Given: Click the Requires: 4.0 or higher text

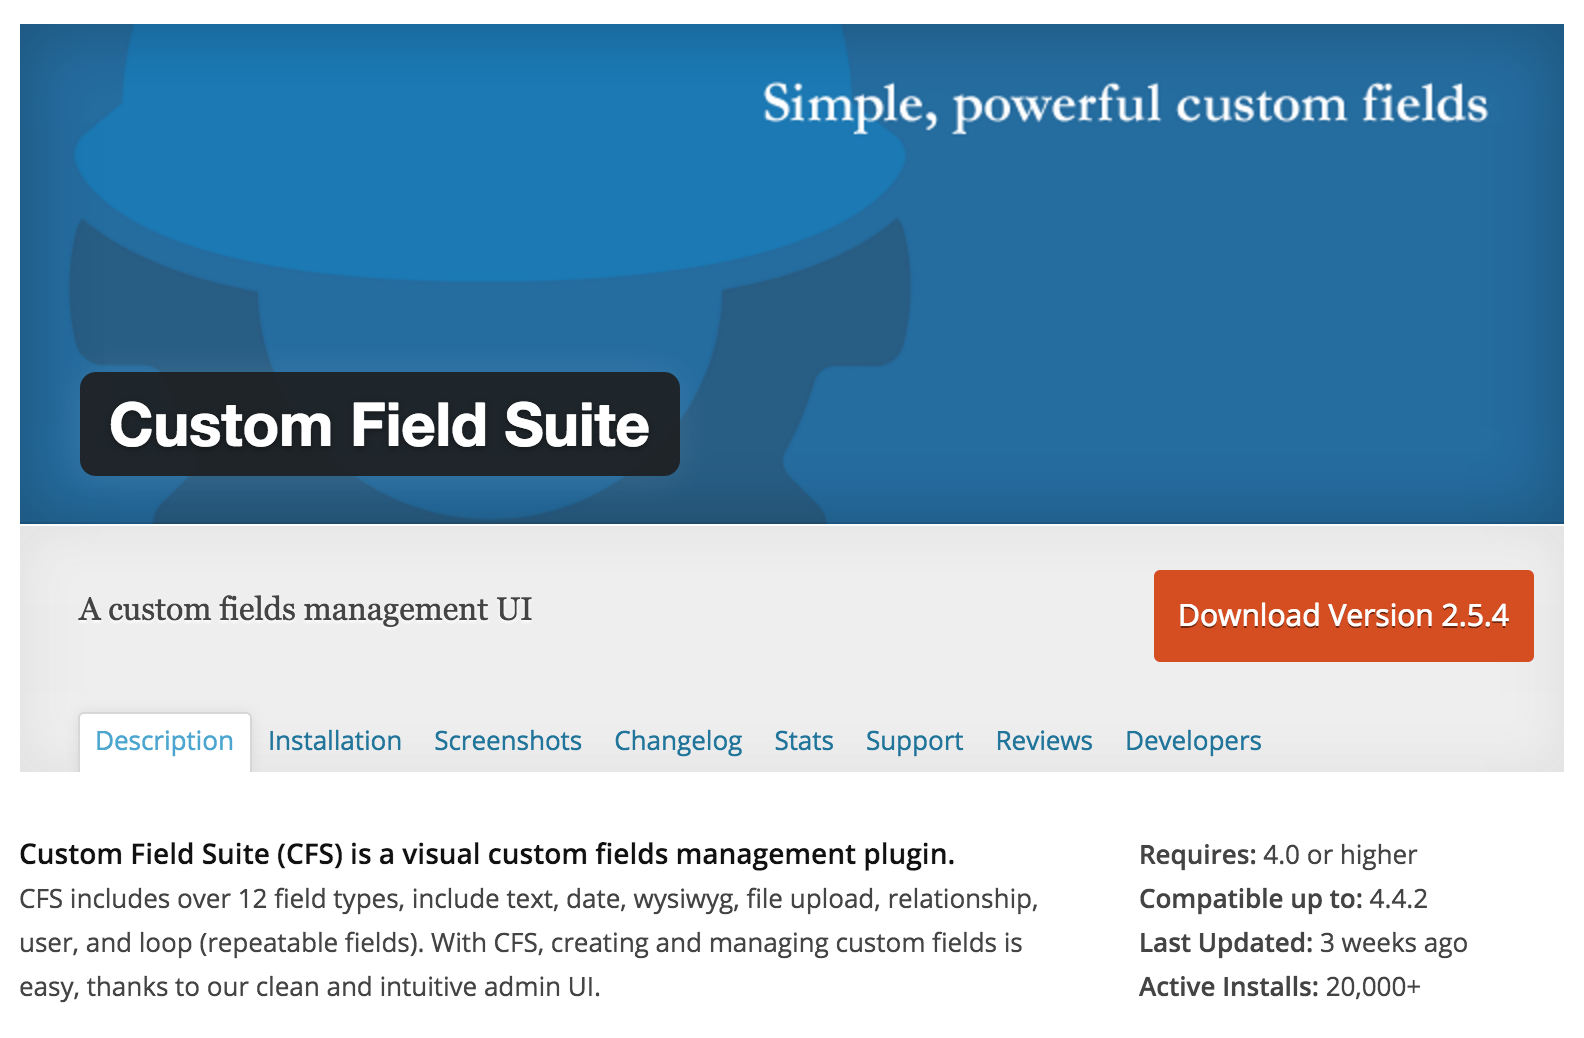Looking at the screenshot, I should point(1277,855).
